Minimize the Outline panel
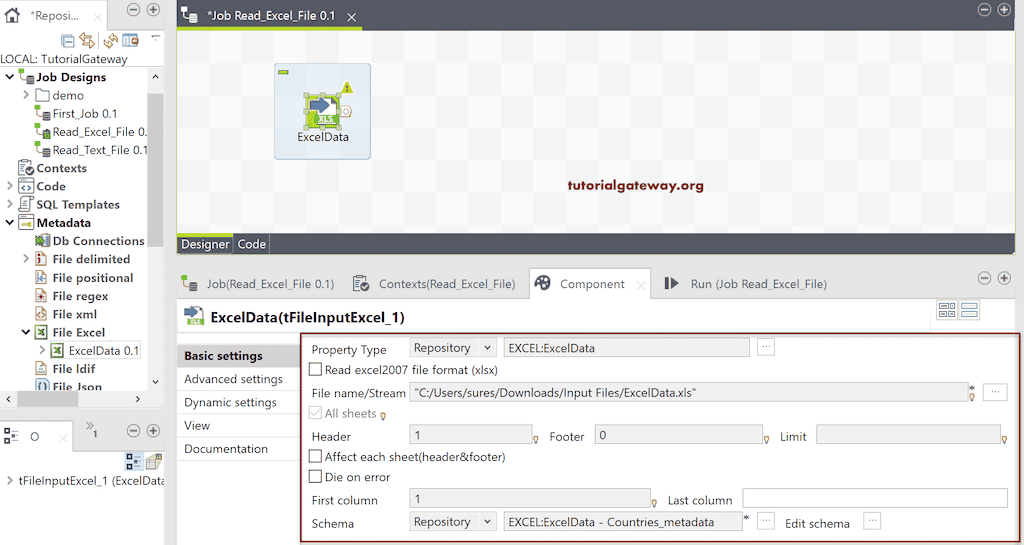Image resolution: width=1024 pixels, height=545 pixels. pyautogui.click(x=133, y=431)
